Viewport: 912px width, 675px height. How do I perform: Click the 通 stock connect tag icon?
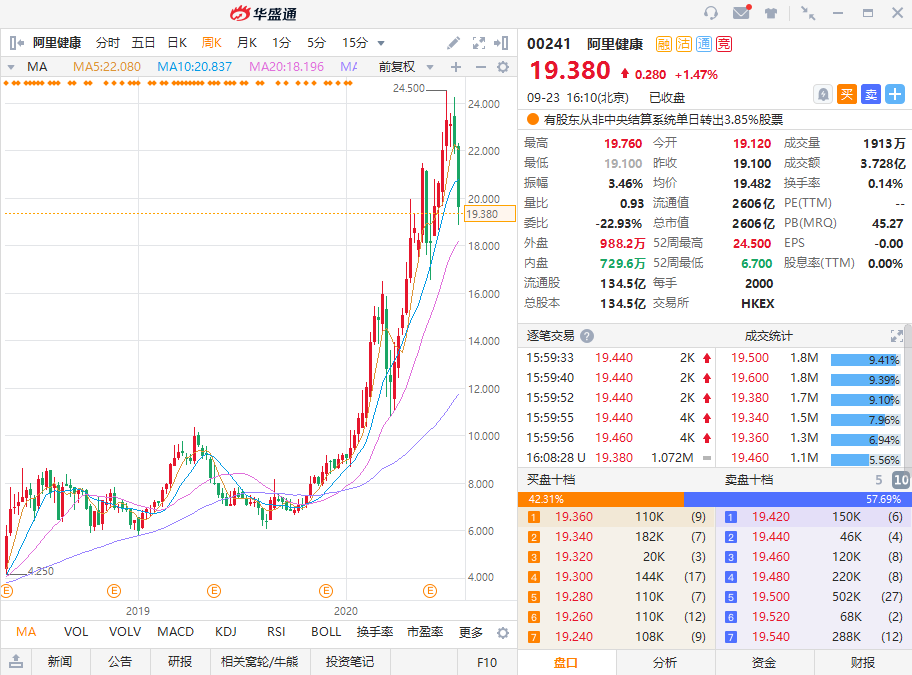click(x=704, y=44)
